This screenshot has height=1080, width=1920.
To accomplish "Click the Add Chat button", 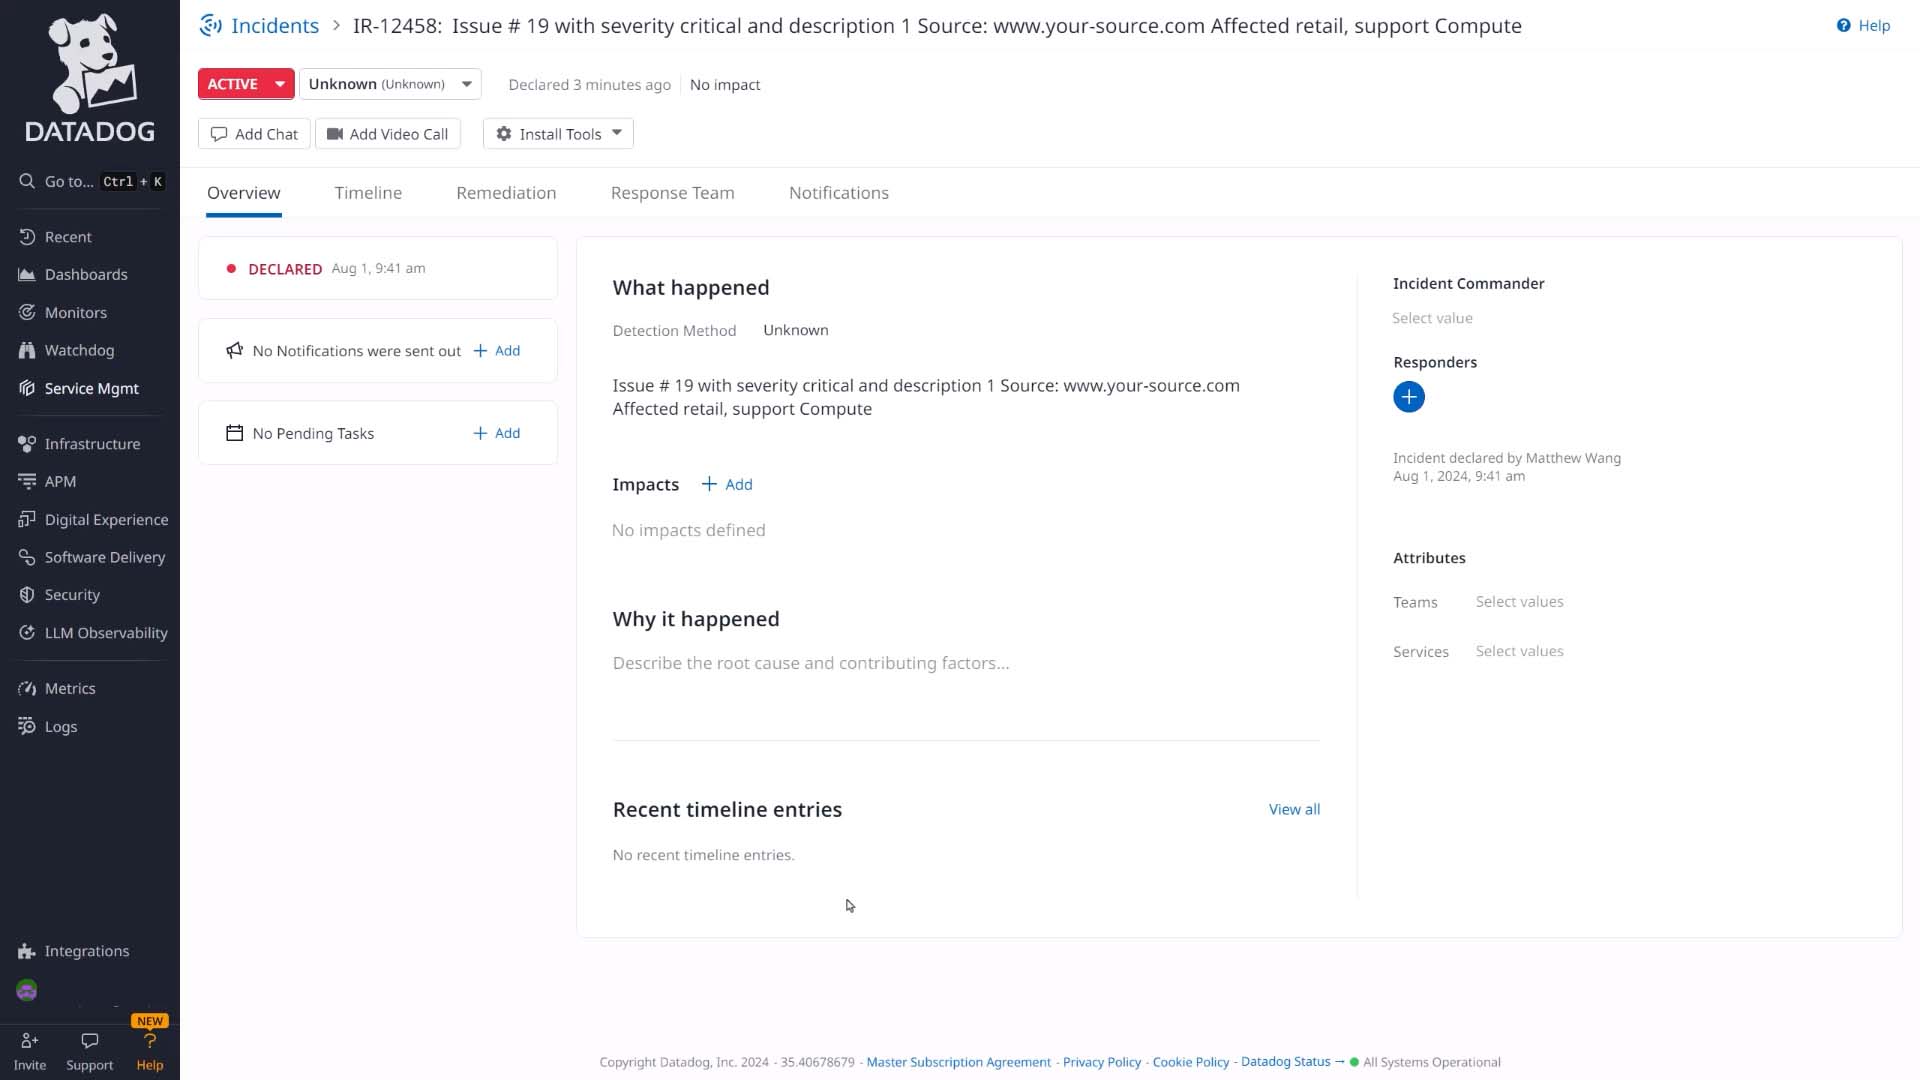I will [254, 134].
